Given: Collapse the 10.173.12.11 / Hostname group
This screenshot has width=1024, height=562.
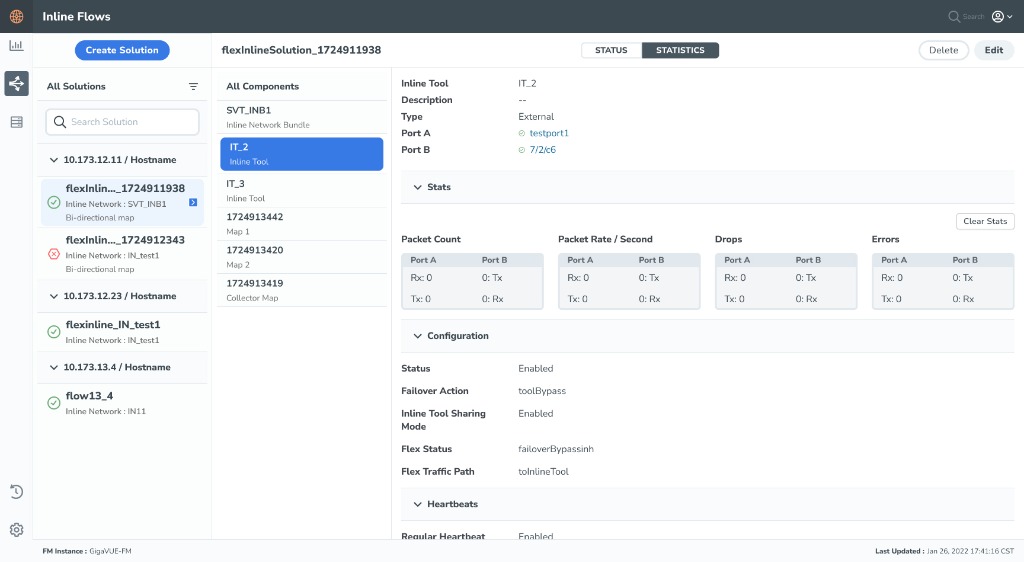Looking at the screenshot, I should 54,160.
